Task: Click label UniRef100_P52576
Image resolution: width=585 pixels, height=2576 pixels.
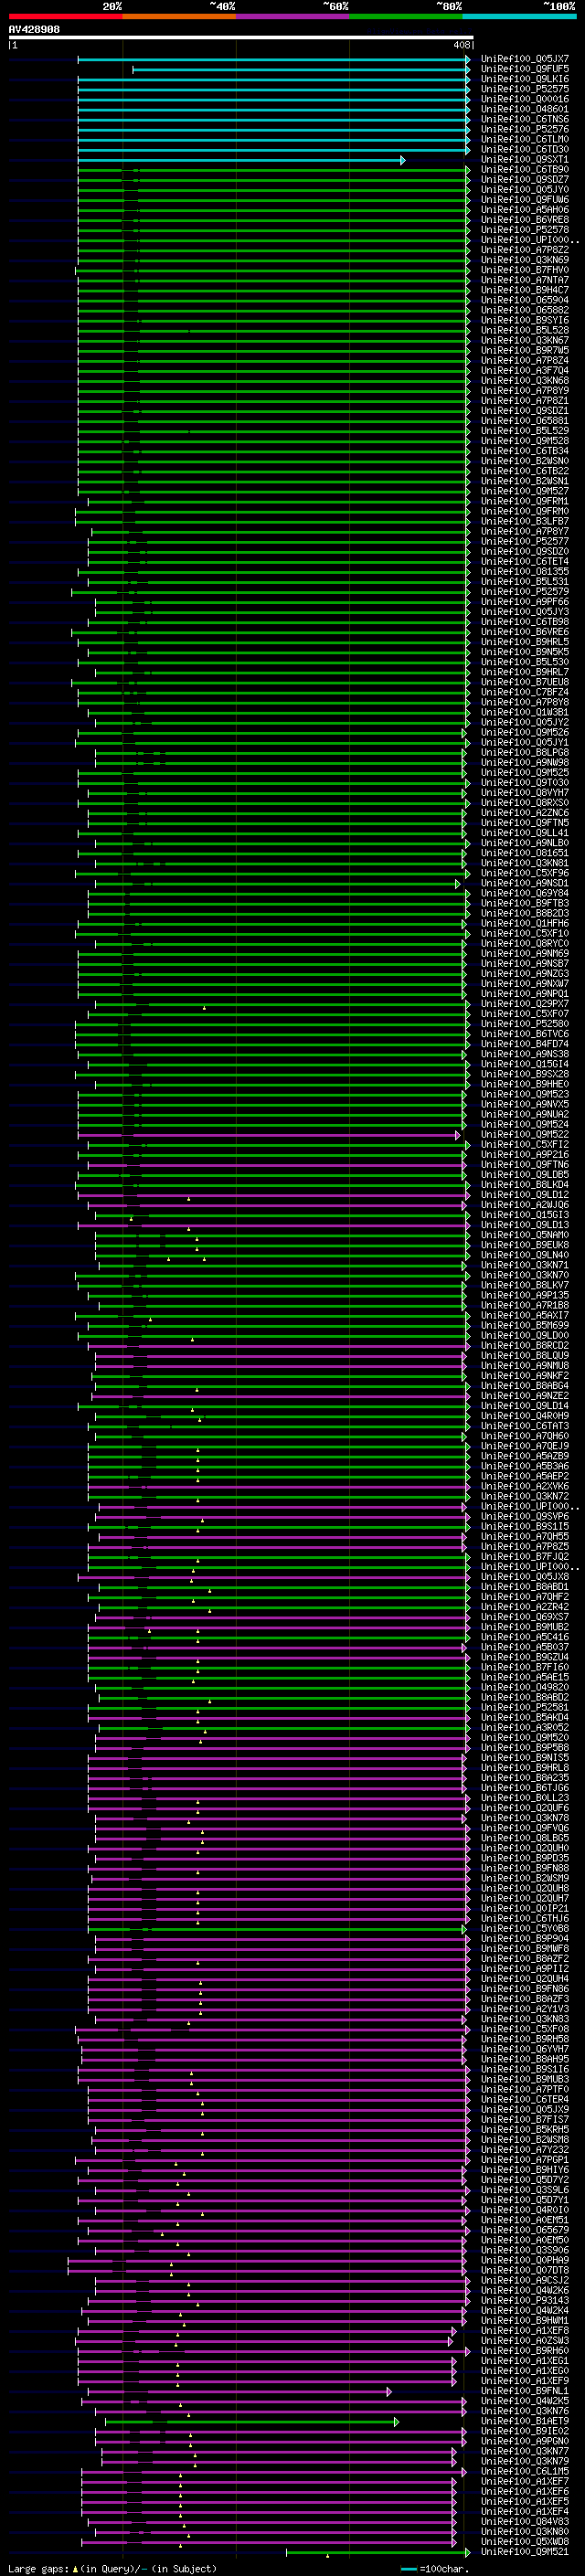Action: pos(525,129)
